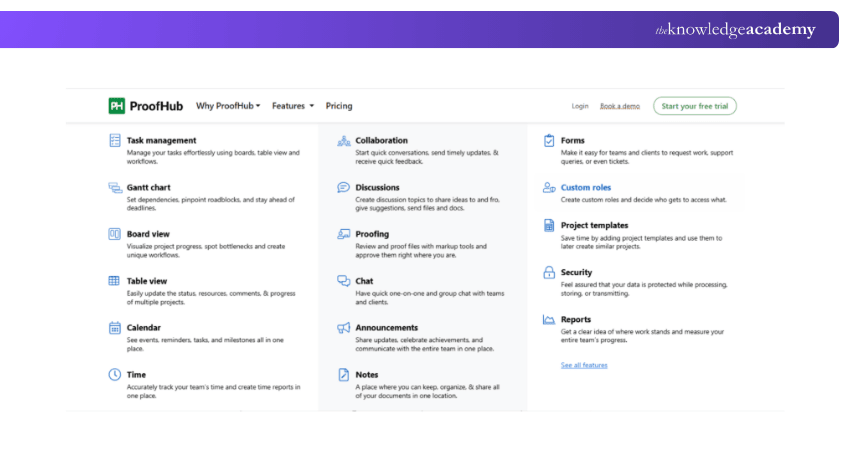Click the Chat bubbles icon
The image size is (850, 450).
(x=344, y=281)
